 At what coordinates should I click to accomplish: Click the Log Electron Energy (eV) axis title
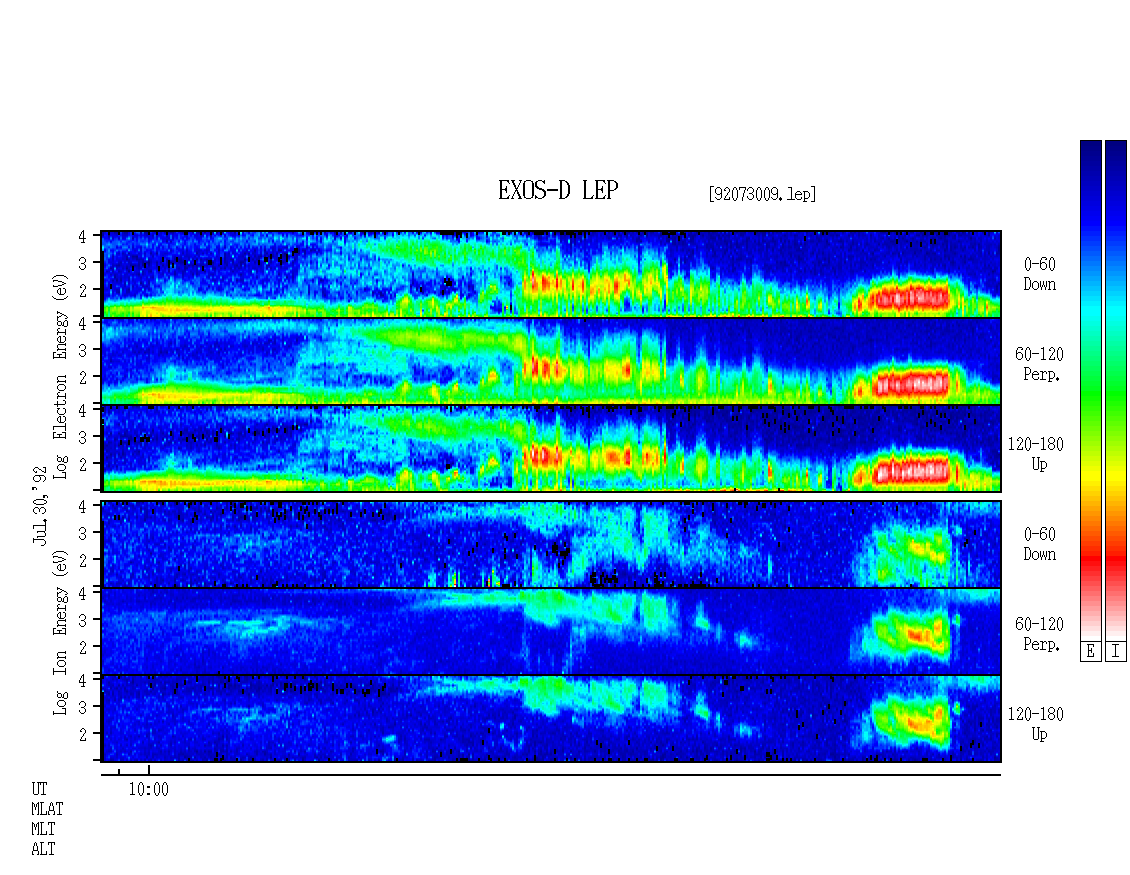(61, 376)
